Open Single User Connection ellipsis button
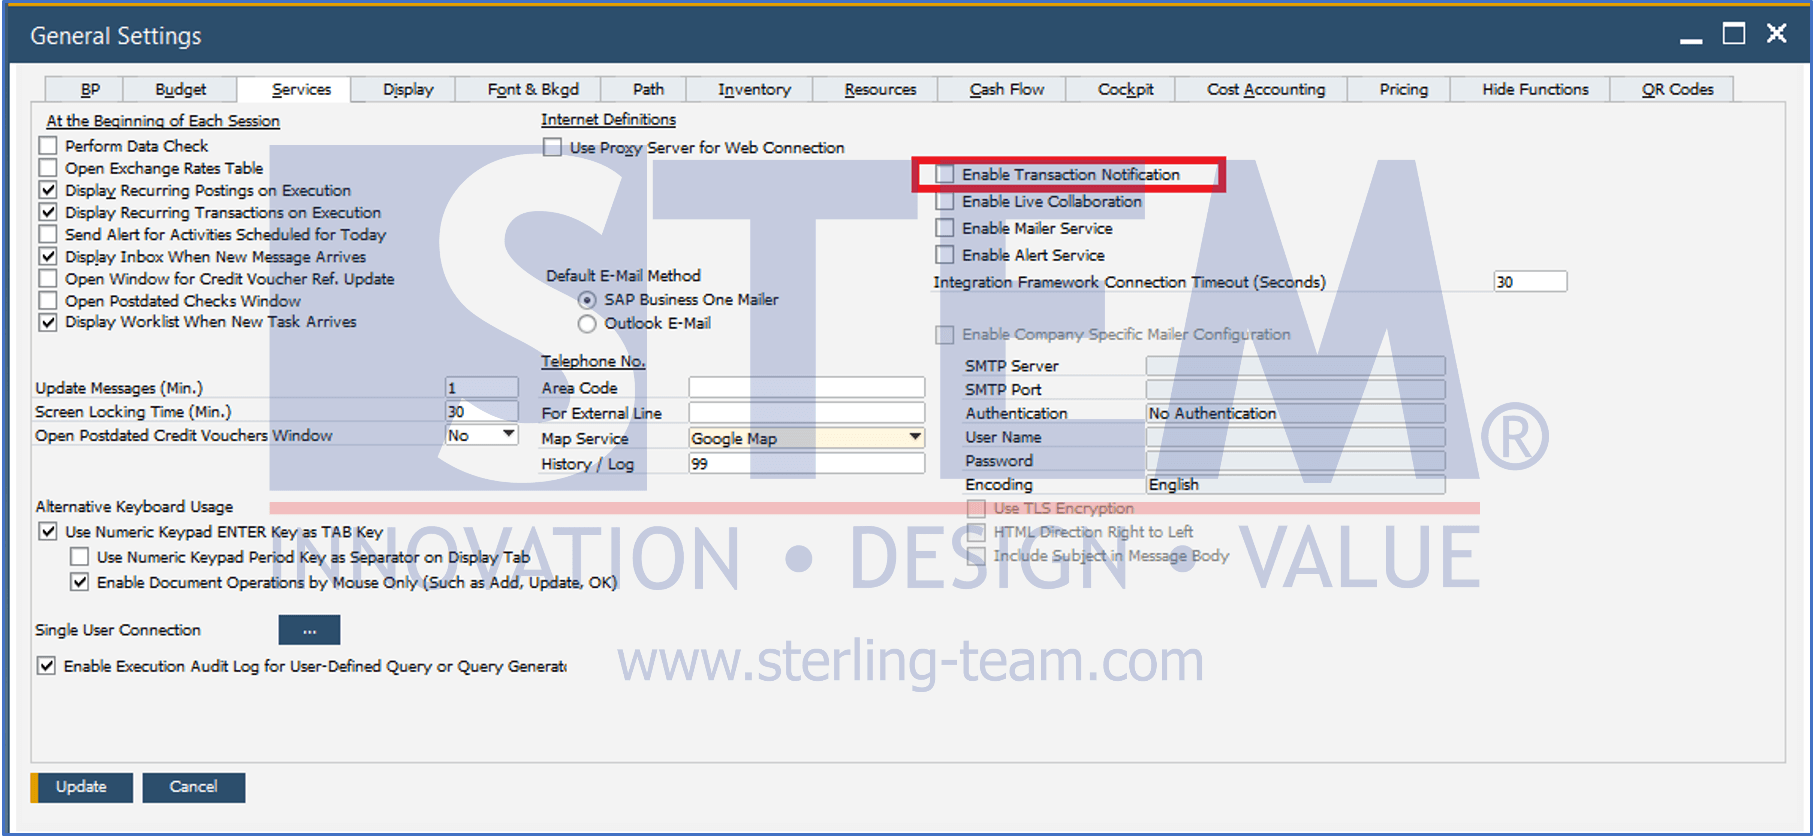 tap(309, 630)
